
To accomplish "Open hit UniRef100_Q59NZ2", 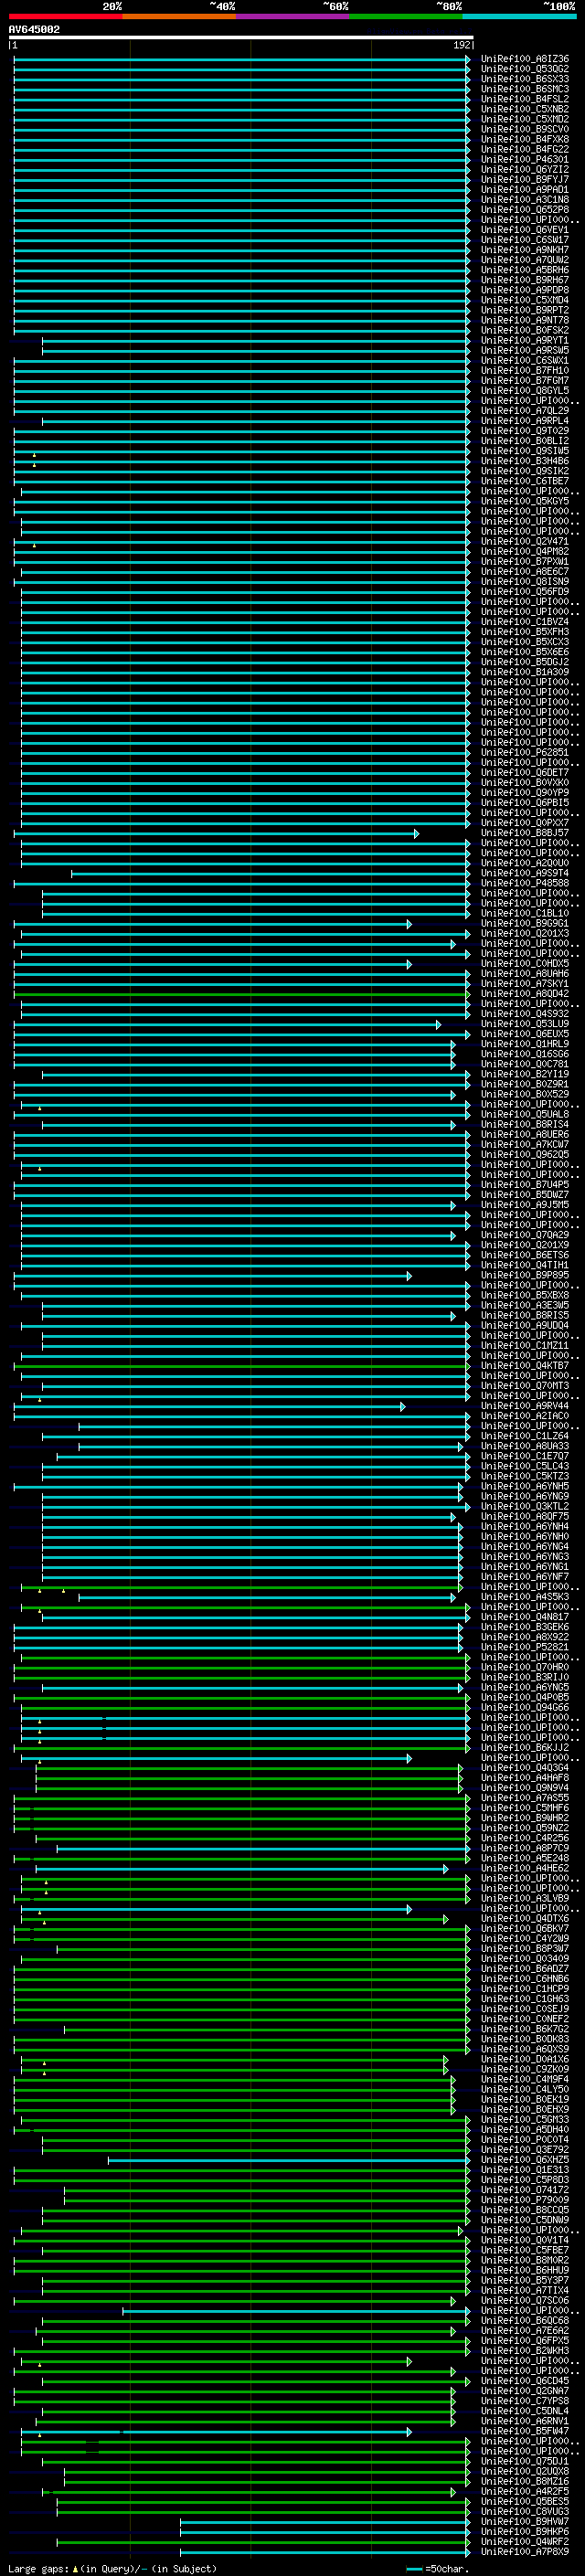I will (525, 1828).
